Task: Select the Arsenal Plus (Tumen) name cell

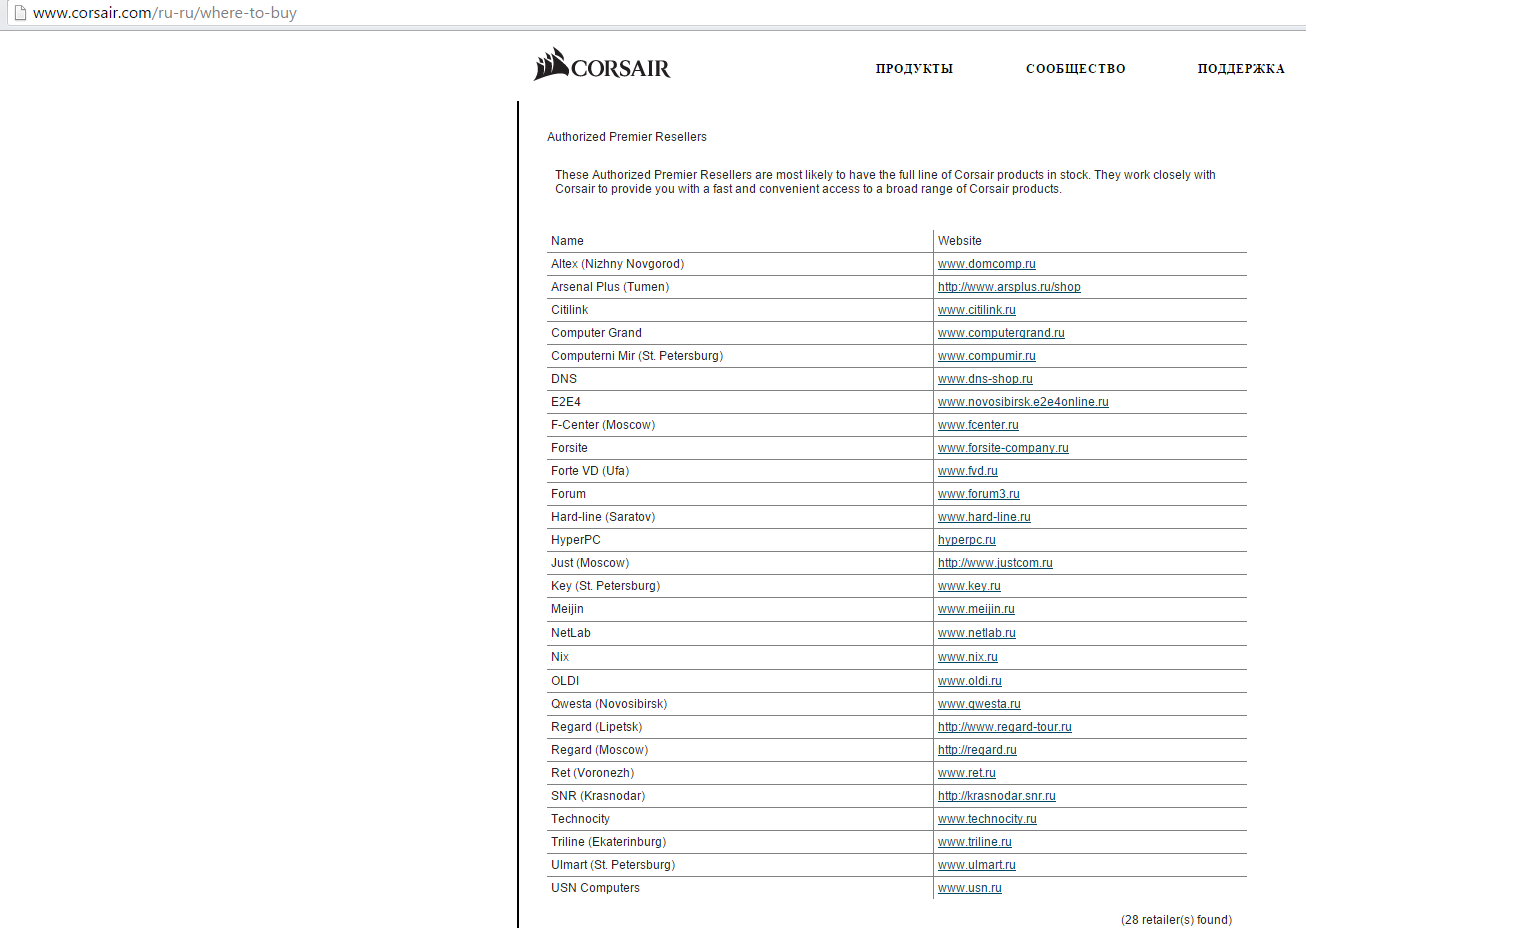Action: click(740, 287)
